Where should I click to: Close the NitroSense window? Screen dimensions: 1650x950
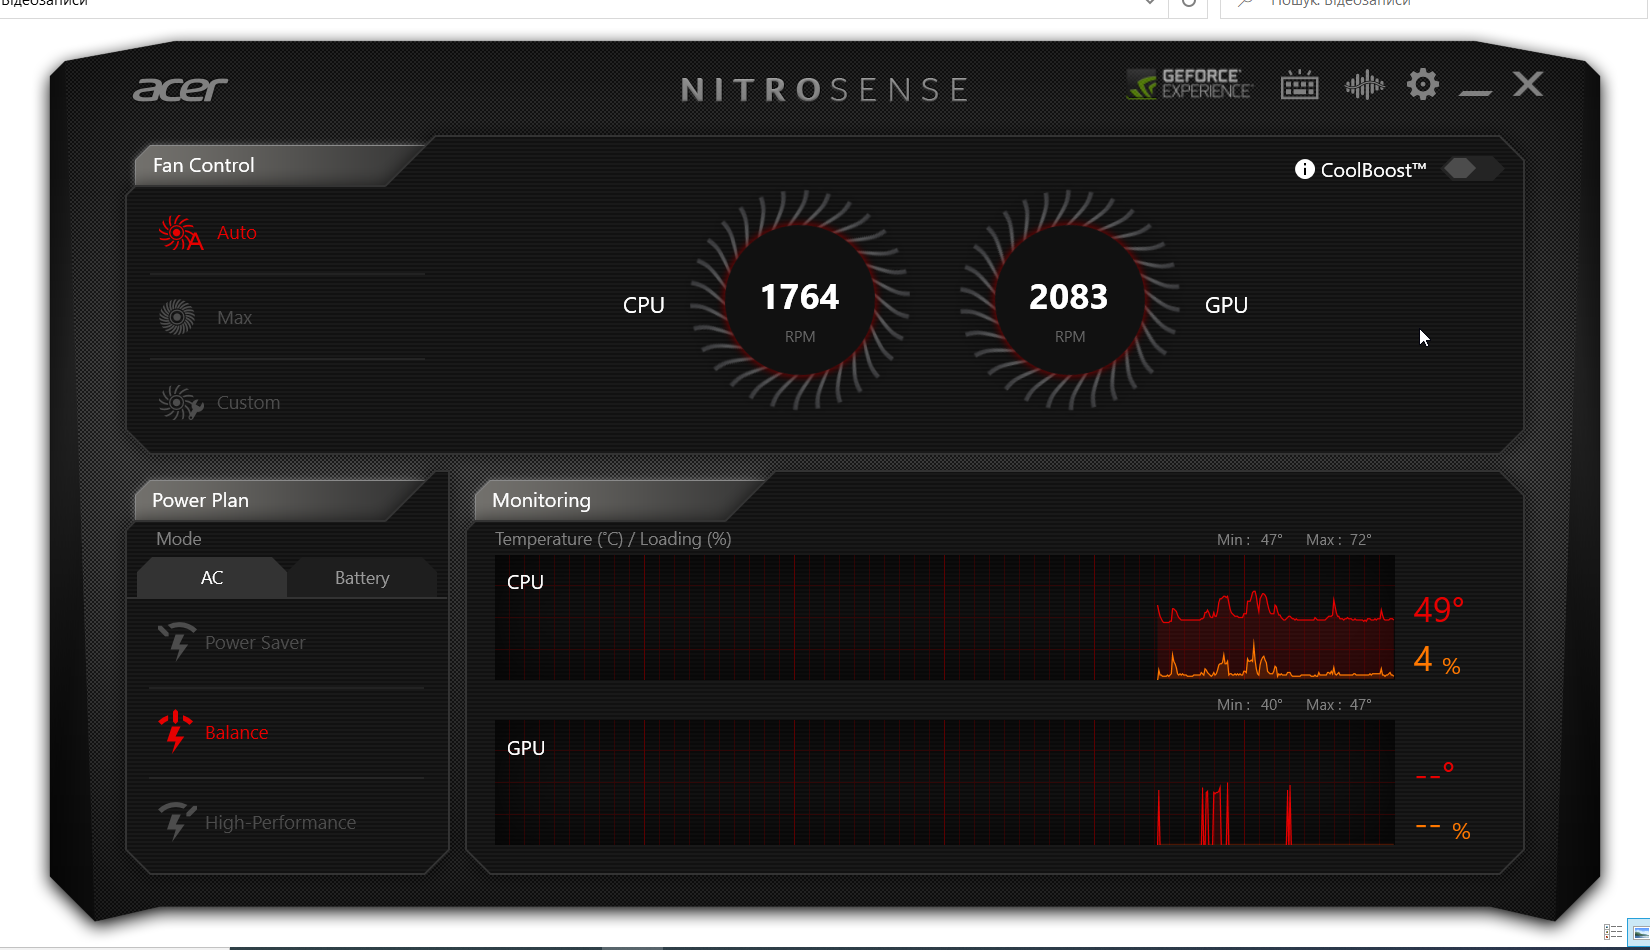[x=1528, y=84]
